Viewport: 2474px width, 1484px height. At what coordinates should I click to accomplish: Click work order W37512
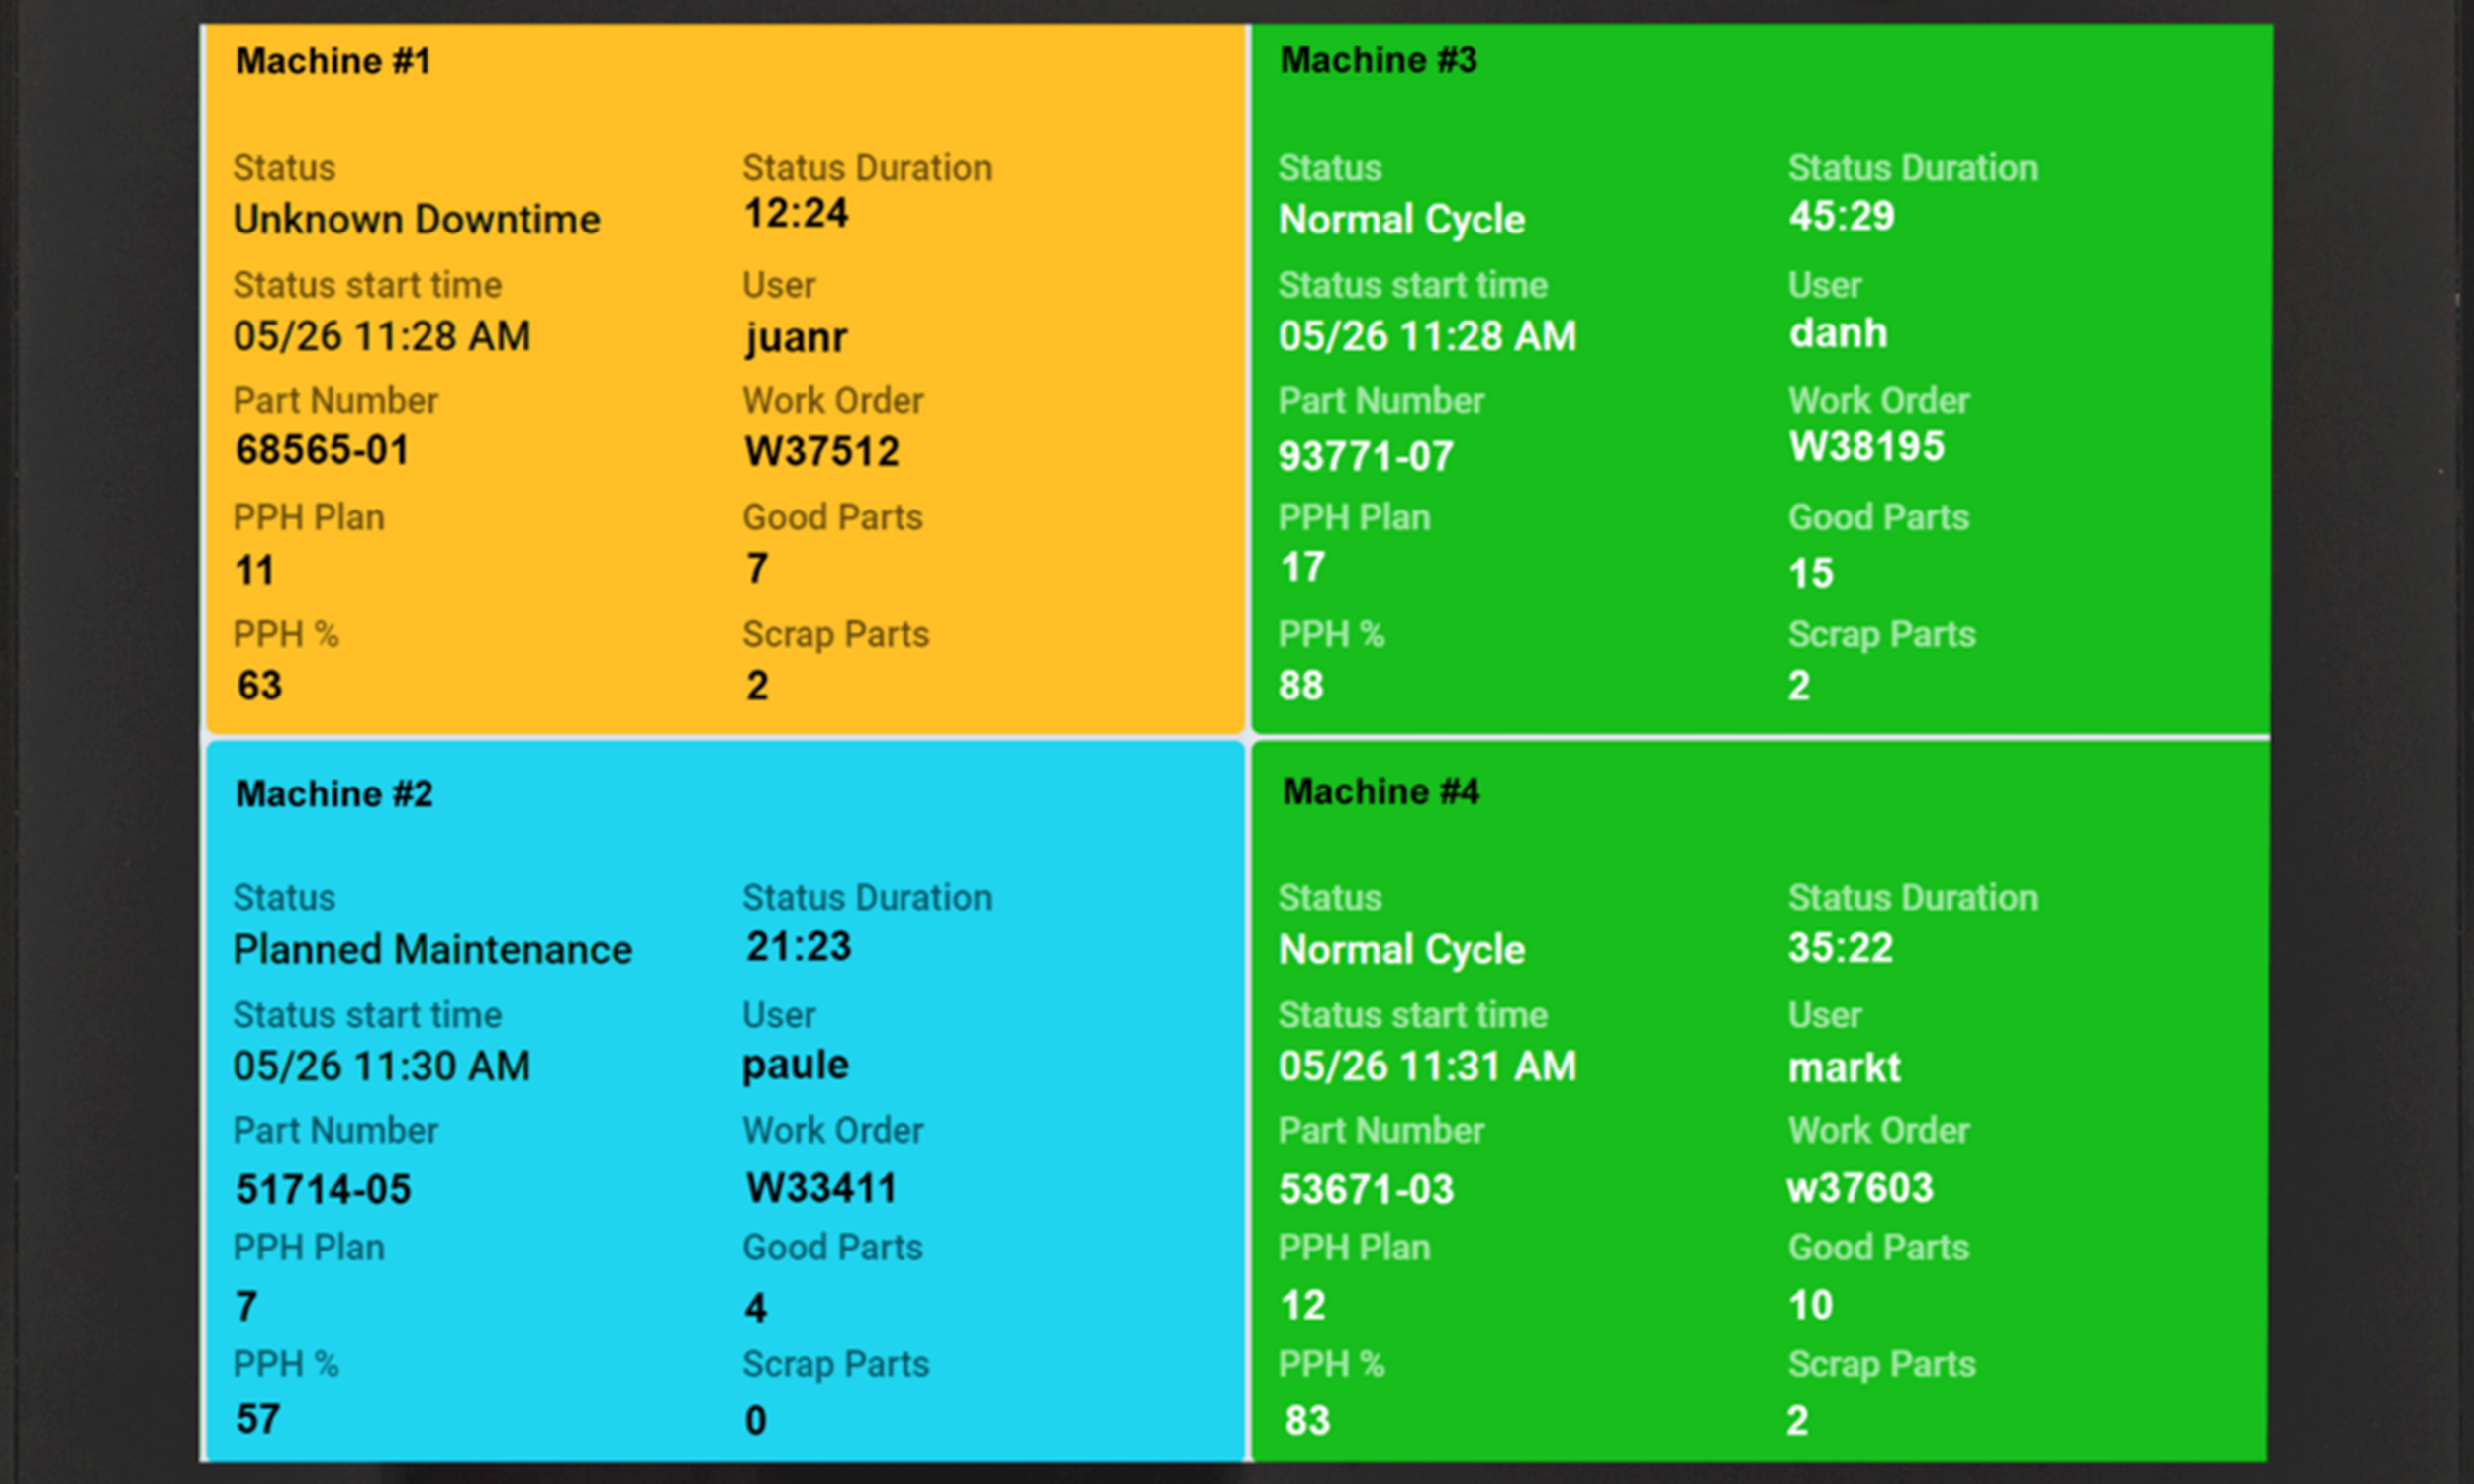coord(821,451)
